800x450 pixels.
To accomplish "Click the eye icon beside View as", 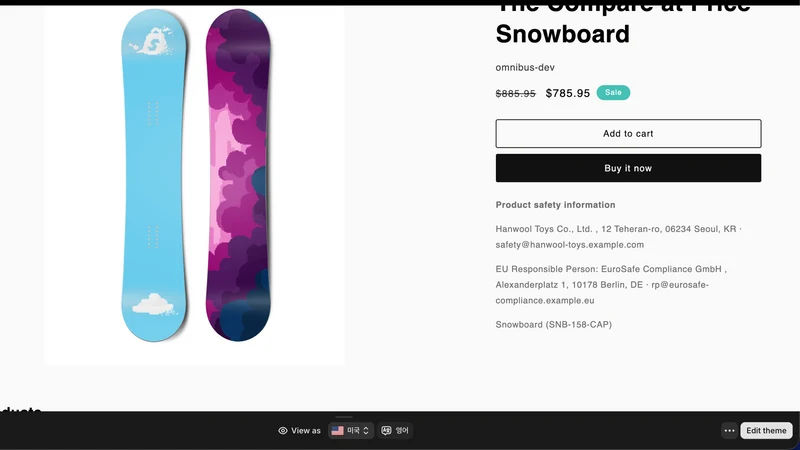I will pyautogui.click(x=283, y=431).
